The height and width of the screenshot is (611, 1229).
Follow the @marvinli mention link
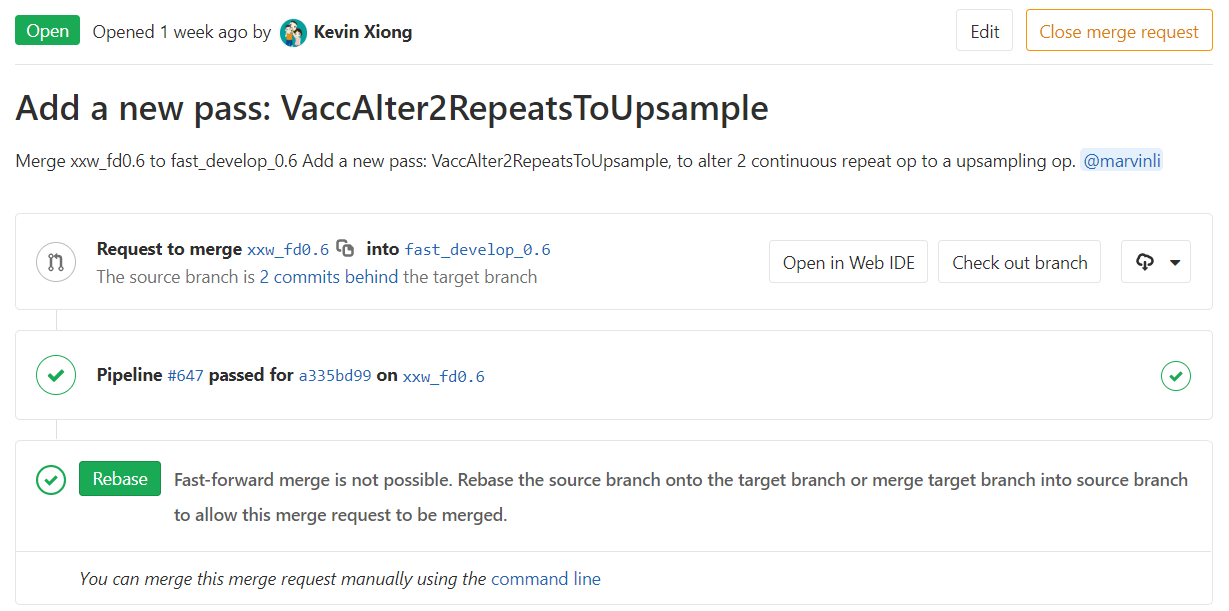(x=1121, y=161)
